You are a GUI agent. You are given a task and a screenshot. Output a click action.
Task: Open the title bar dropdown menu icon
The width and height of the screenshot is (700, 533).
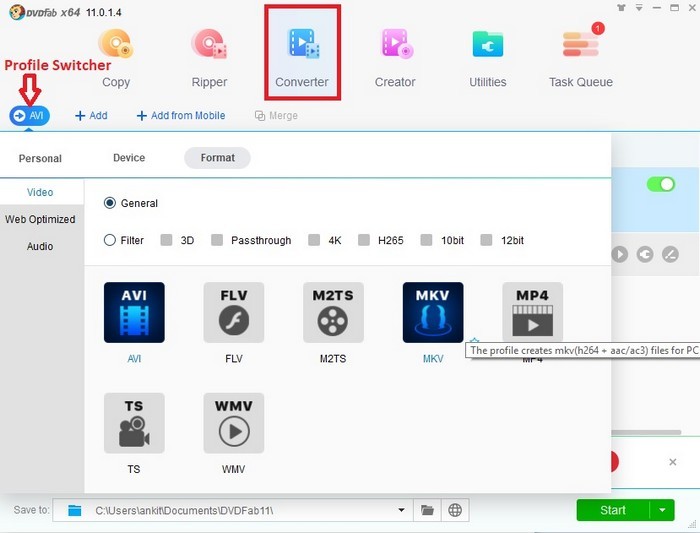click(639, 8)
